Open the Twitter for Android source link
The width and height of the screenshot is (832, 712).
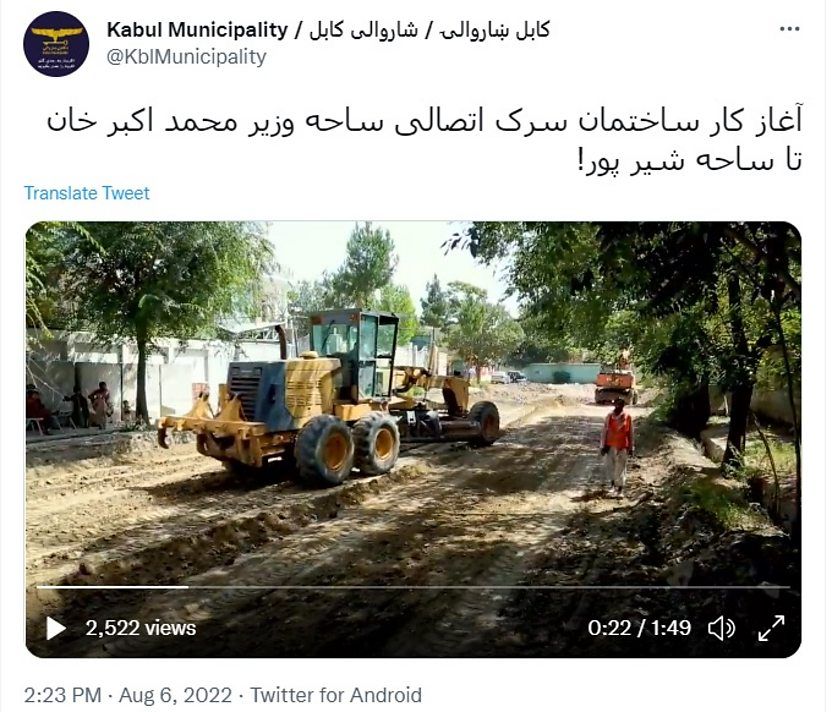coord(336,695)
